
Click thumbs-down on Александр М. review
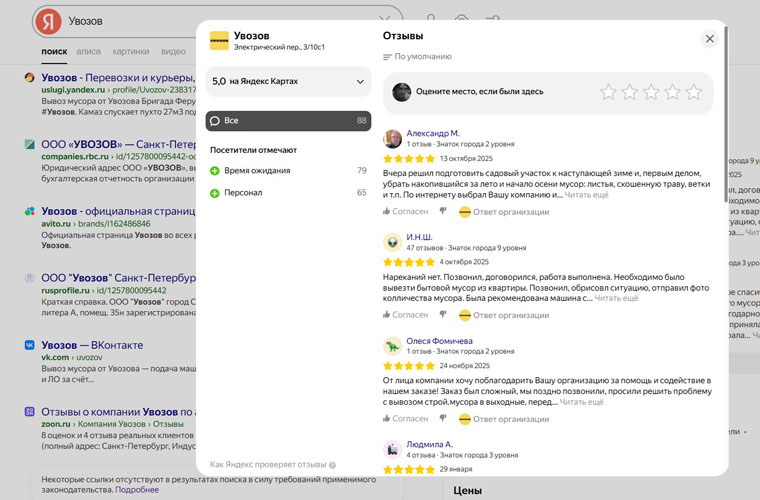443,211
